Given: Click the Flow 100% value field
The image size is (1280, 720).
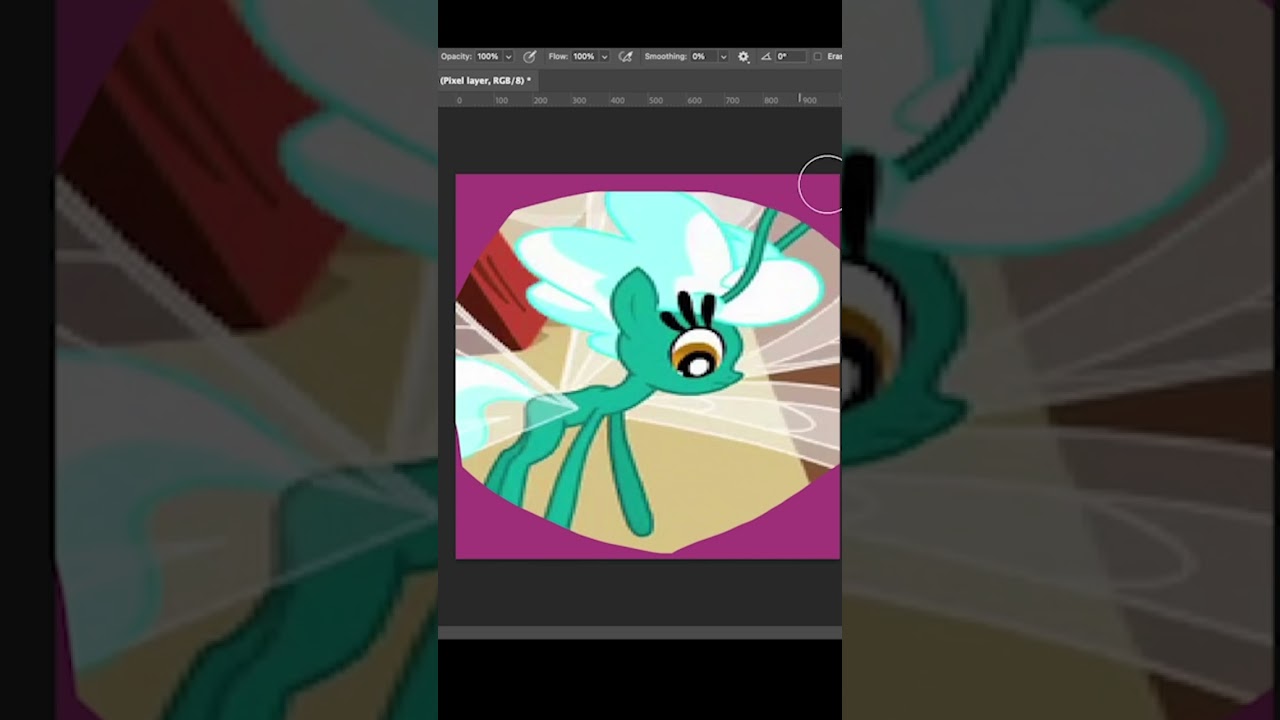Looking at the screenshot, I should 584,57.
